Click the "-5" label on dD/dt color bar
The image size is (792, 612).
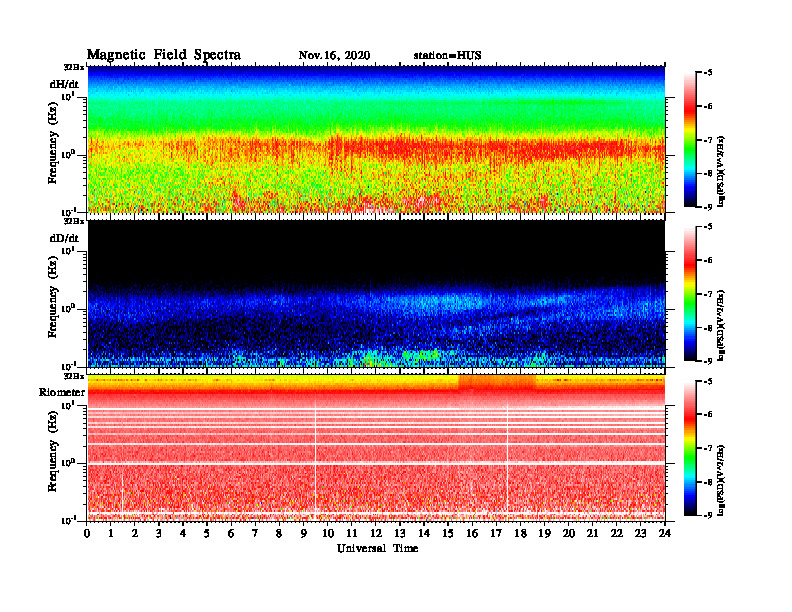[708, 227]
